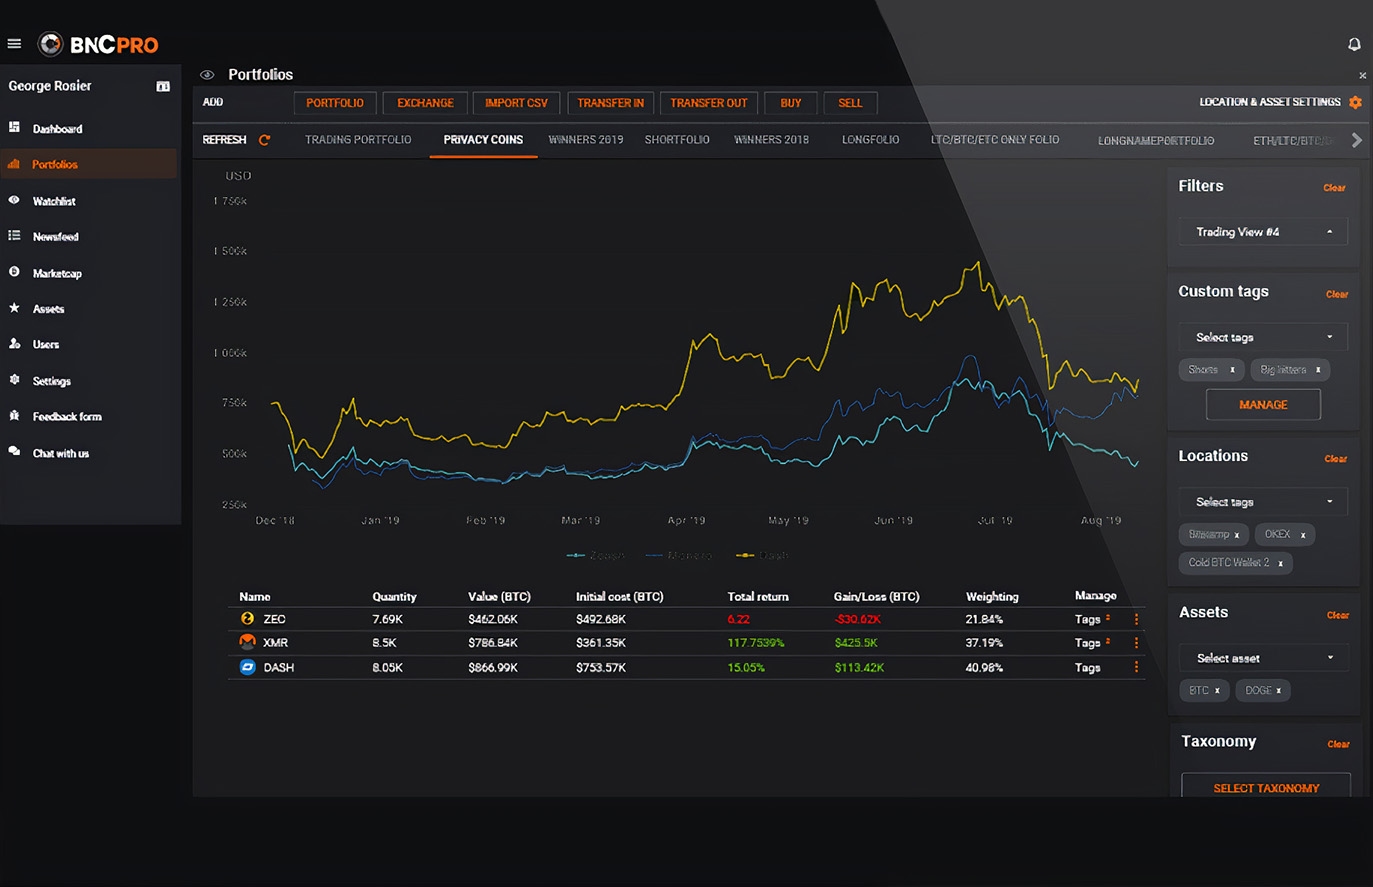Click Manage custom tags button
Viewport: 1373px width, 887px height.
click(1263, 405)
